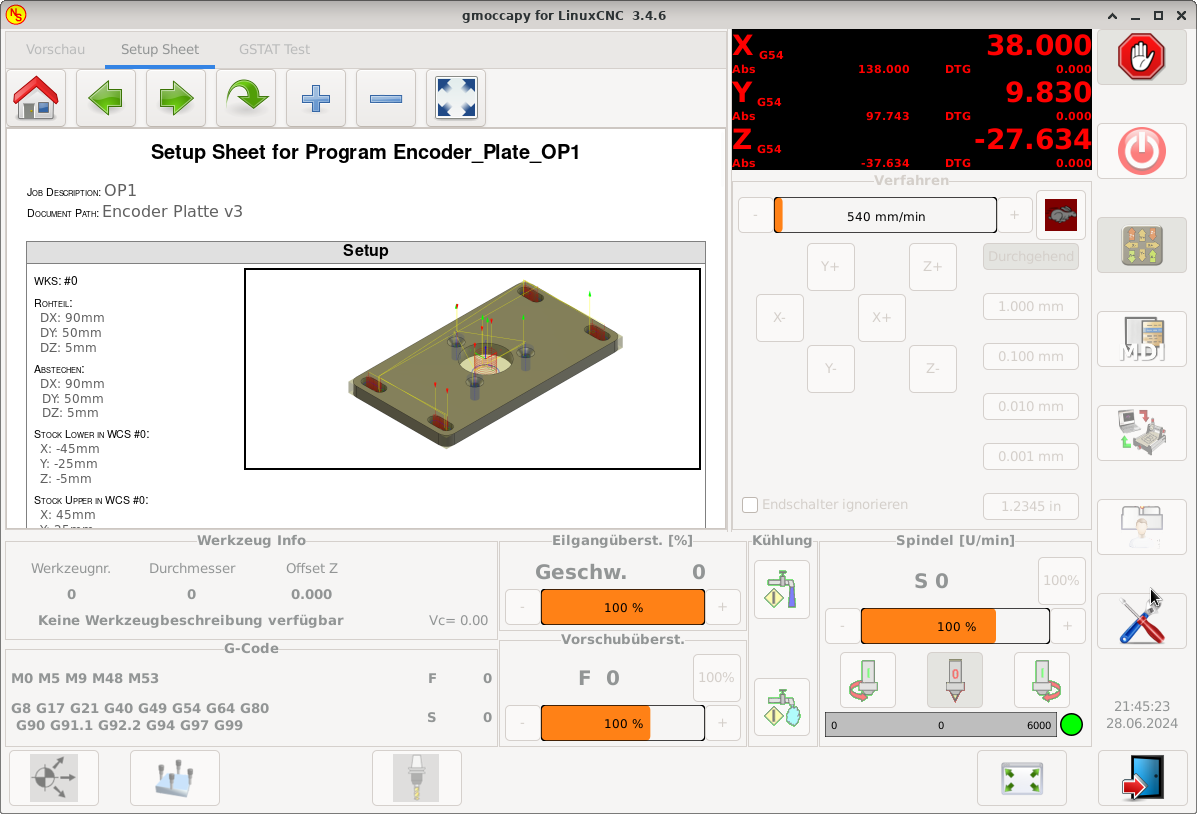Decrease feed override with the minus button

pyautogui.click(x=522, y=723)
